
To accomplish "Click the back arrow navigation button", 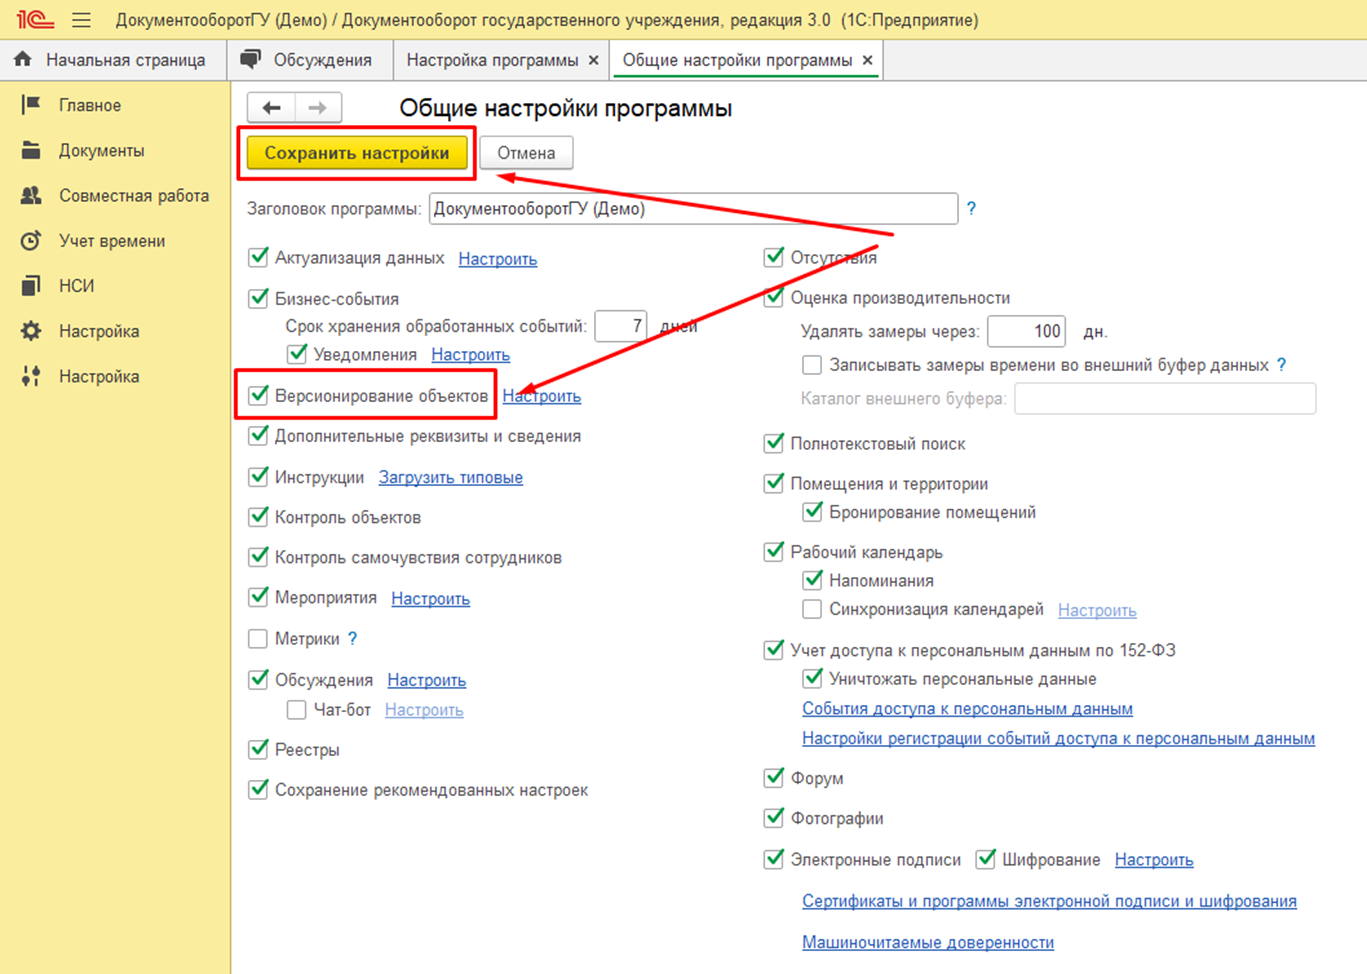I will pyautogui.click(x=271, y=107).
